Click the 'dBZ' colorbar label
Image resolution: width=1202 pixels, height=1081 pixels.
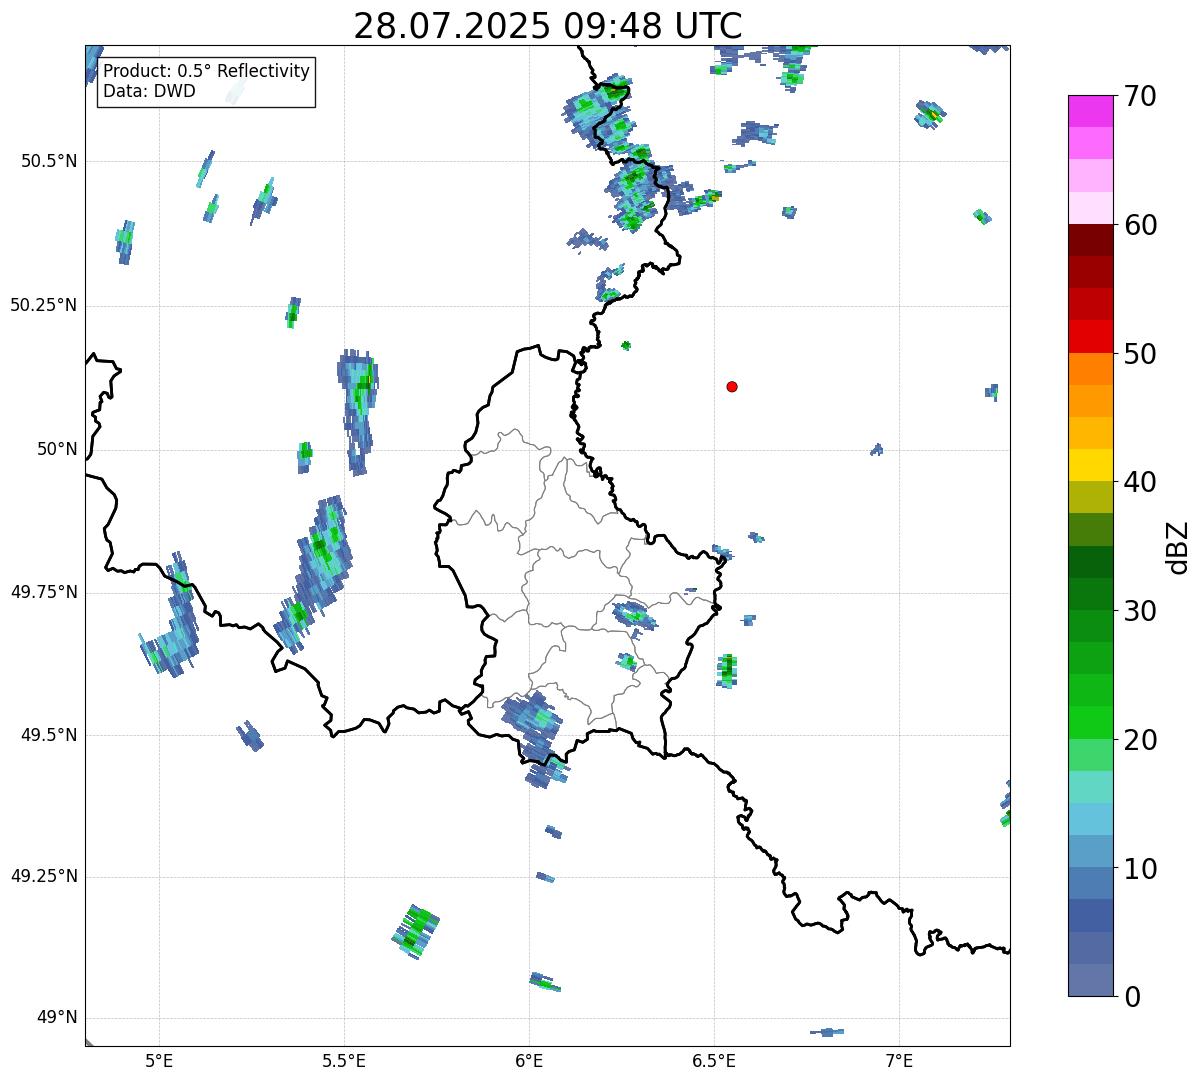pyautogui.click(x=1178, y=546)
